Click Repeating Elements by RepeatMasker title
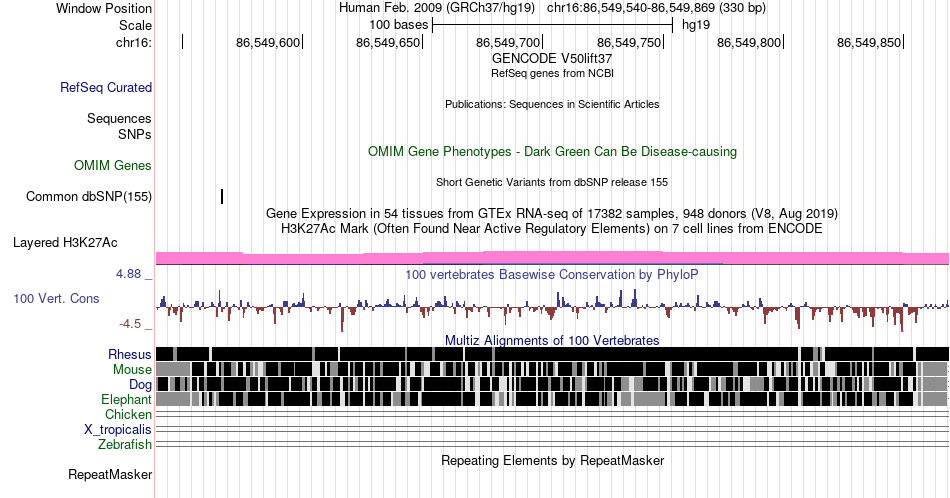950x498 pixels. point(552,460)
